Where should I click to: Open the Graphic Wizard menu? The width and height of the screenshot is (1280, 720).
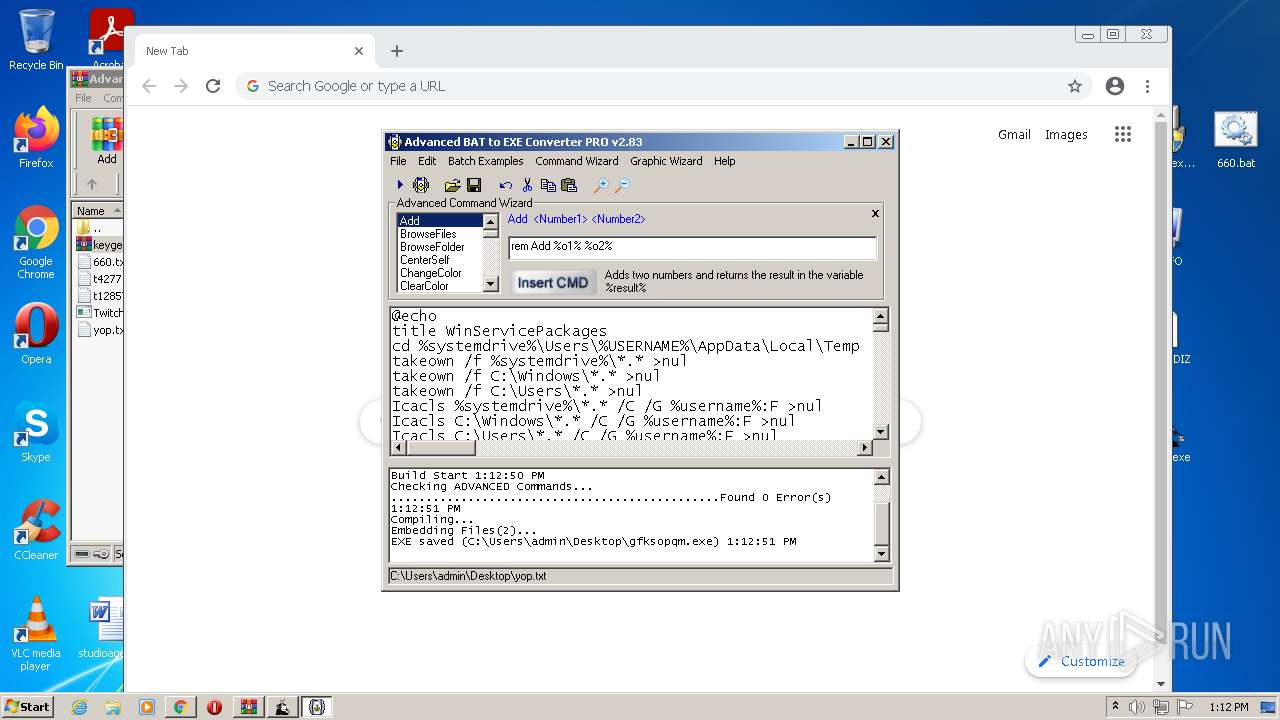coord(666,161)
